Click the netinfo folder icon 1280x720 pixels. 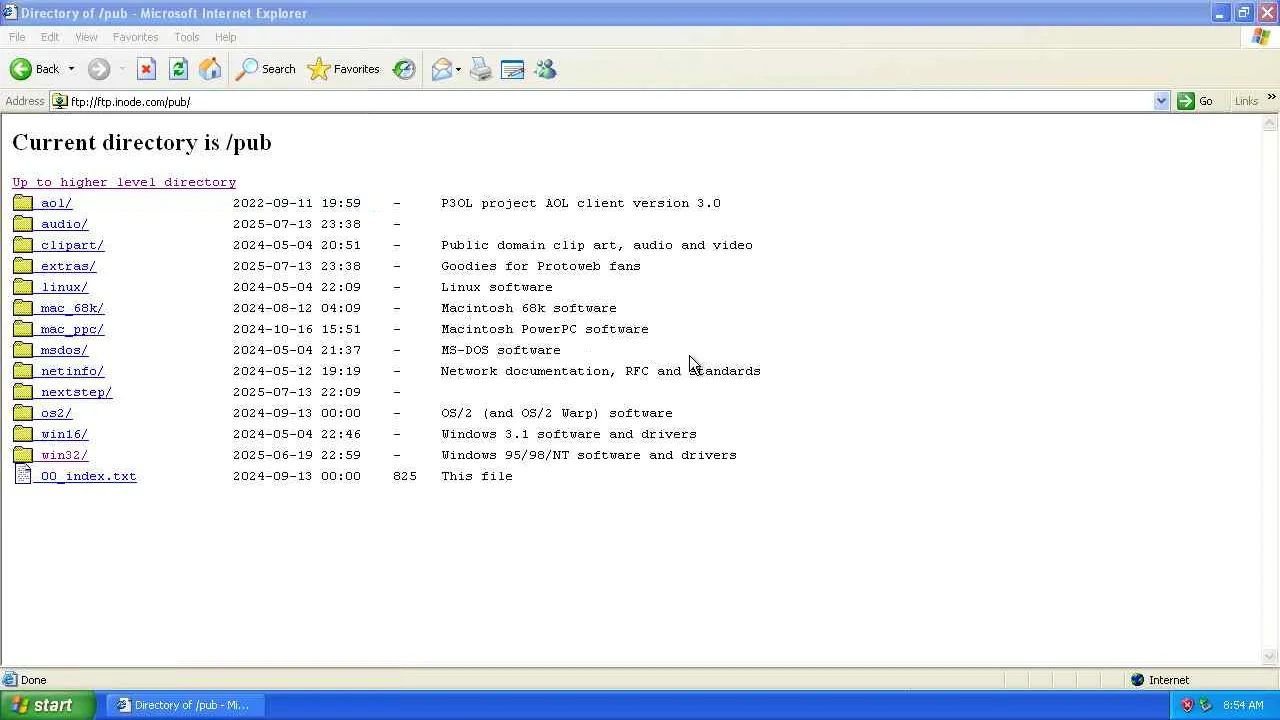(23, 371)
